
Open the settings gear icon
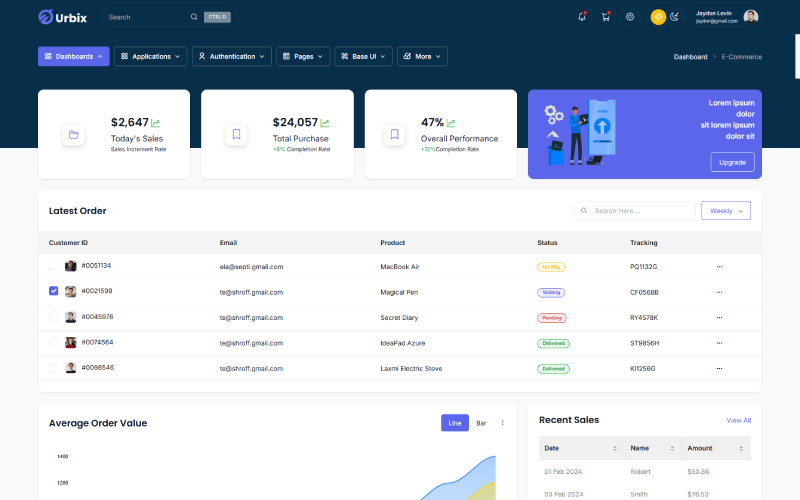click(630, 17)
